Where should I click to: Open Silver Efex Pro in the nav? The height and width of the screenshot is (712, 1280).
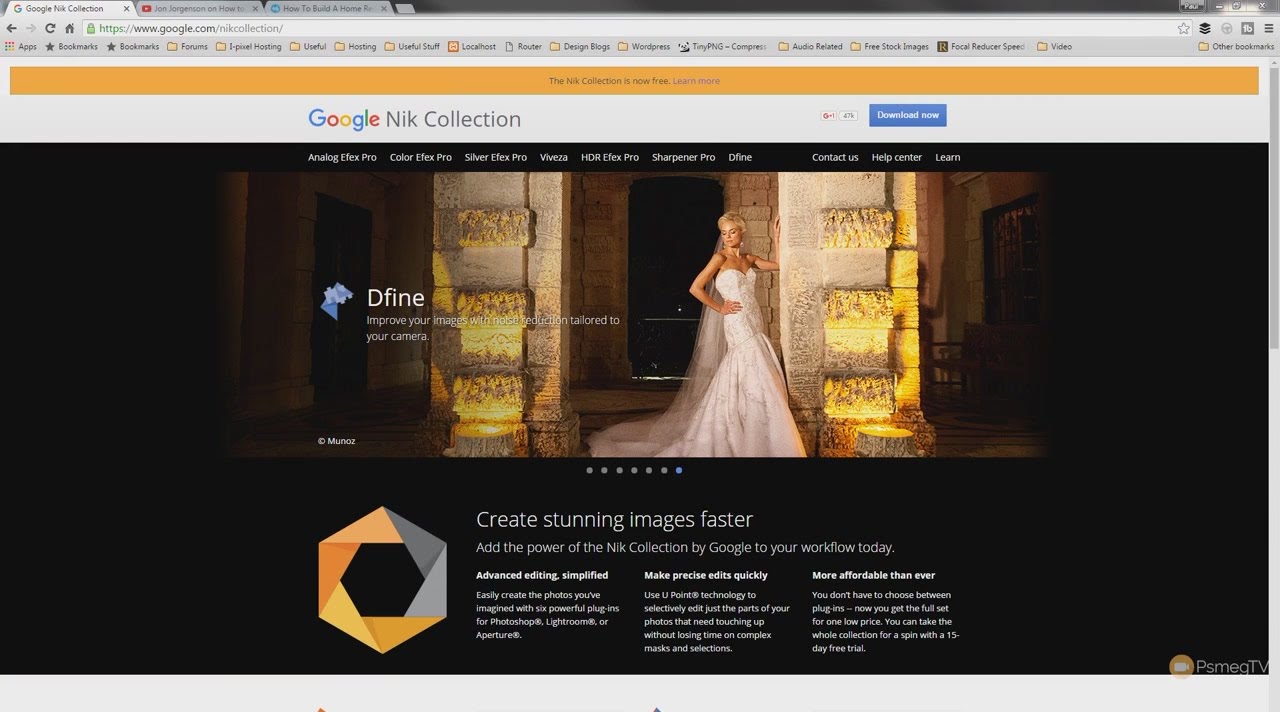496,157
